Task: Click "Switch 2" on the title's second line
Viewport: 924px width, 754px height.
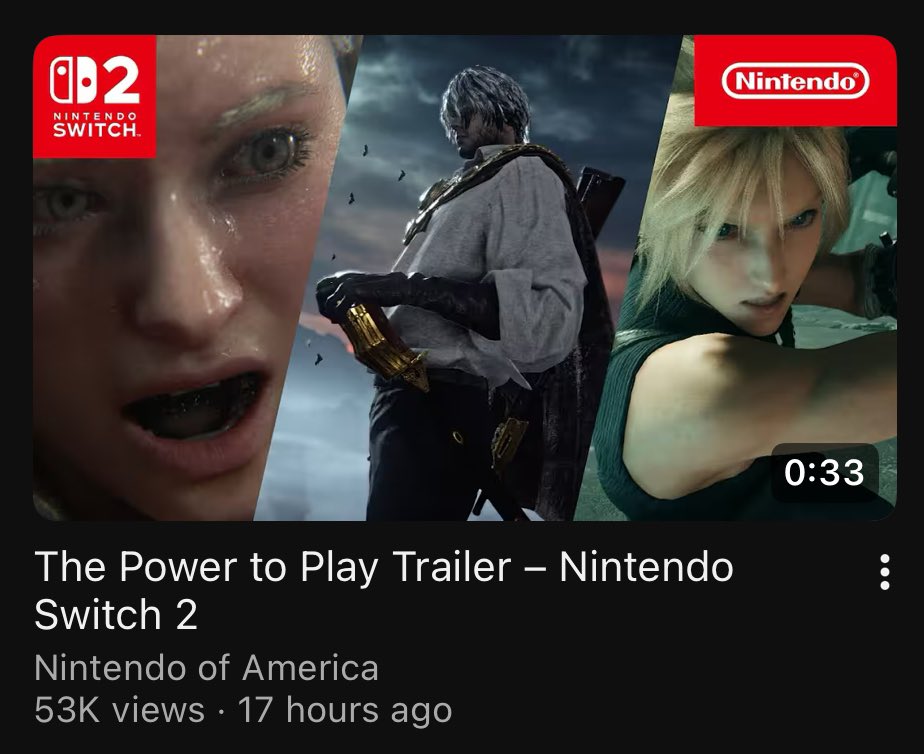Action: [x=116, y=615]
